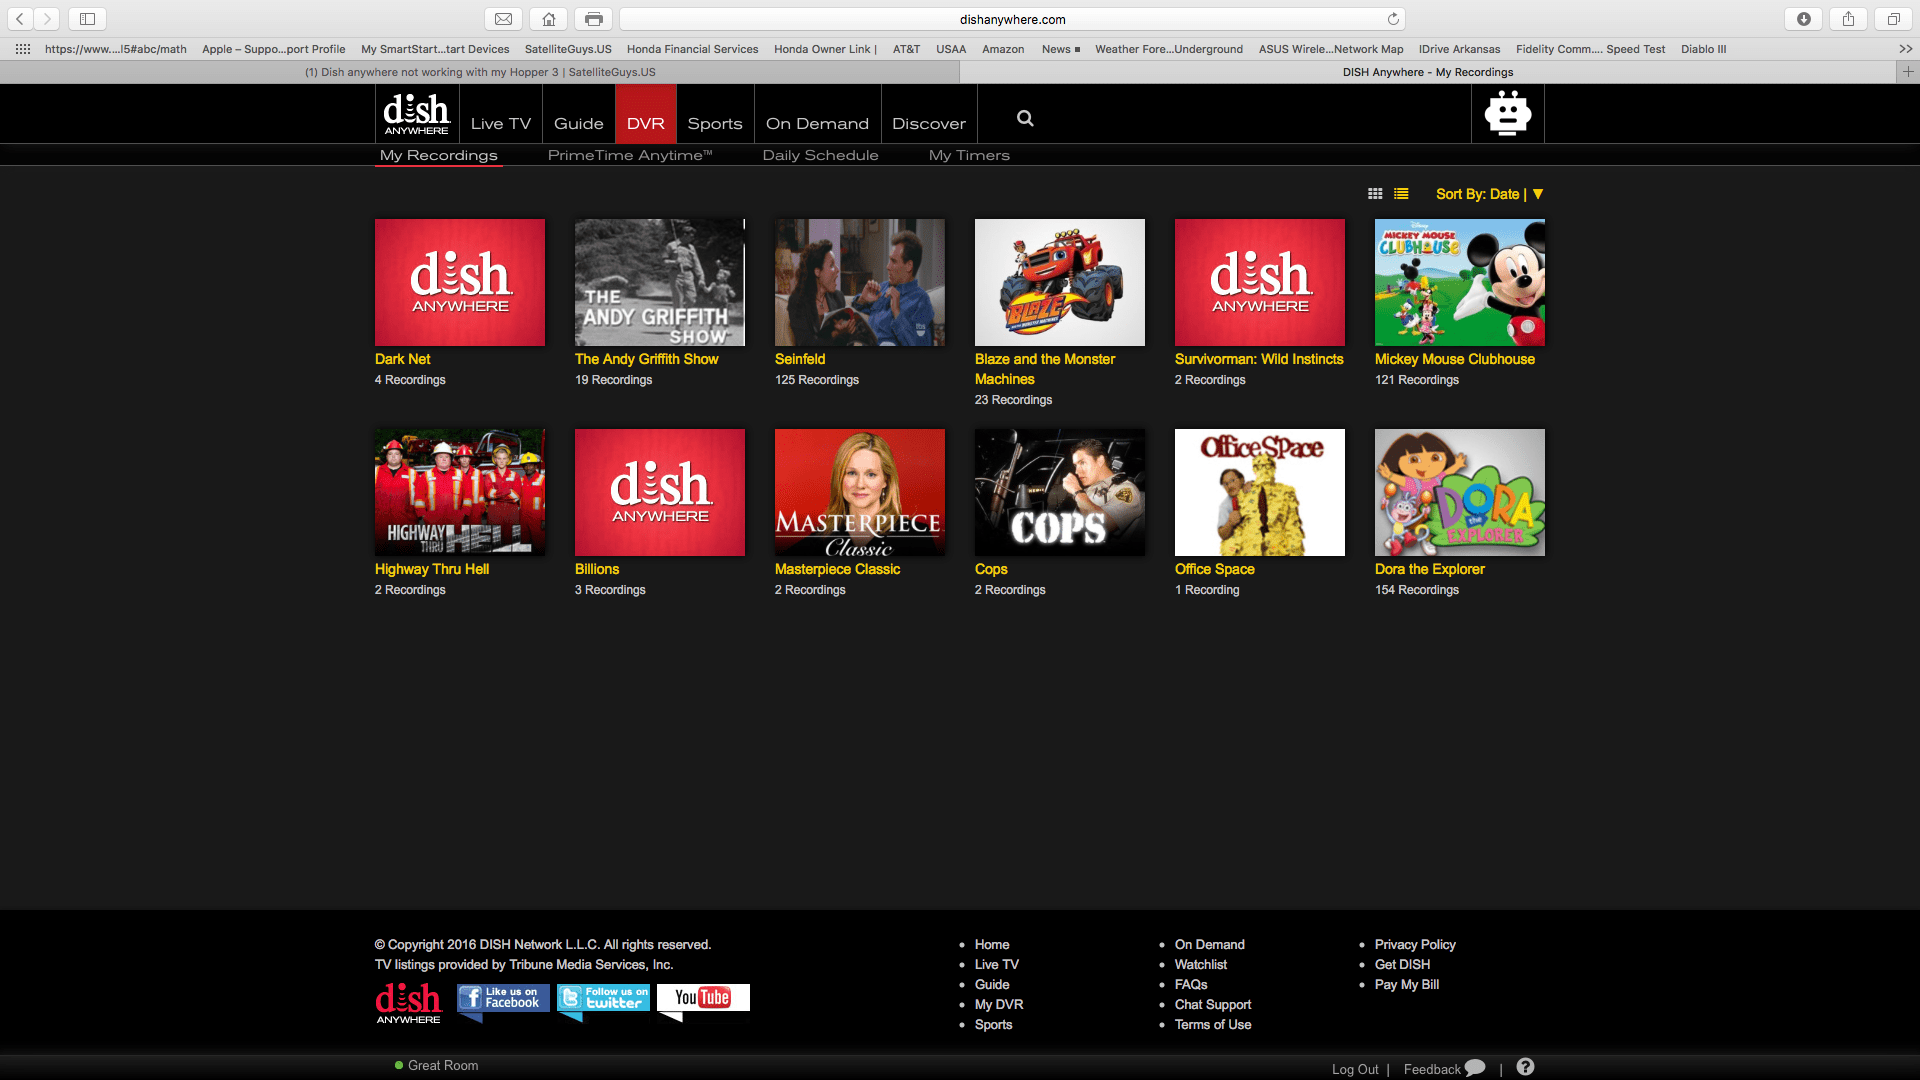Click the Safari back arrow button
This screenshot has height=1080, width=1920.
20,19
